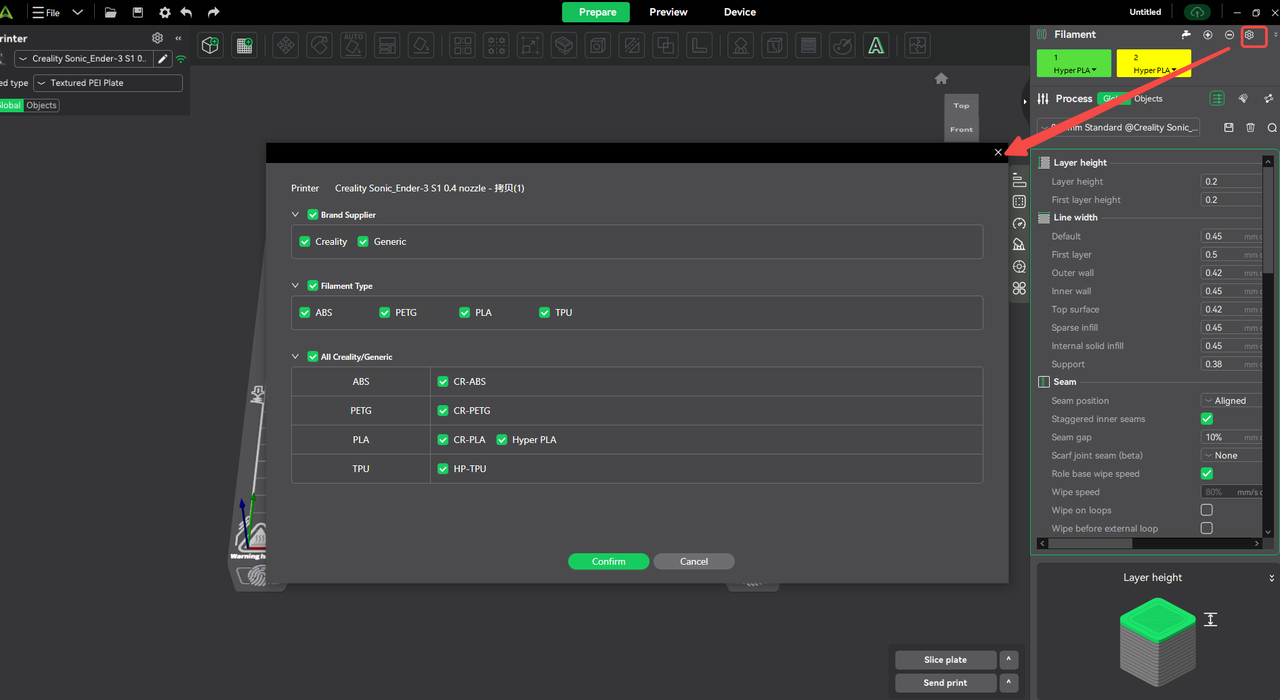Click the Send print button
This screenshot has width=1280, height=700.
coord(945,683)
